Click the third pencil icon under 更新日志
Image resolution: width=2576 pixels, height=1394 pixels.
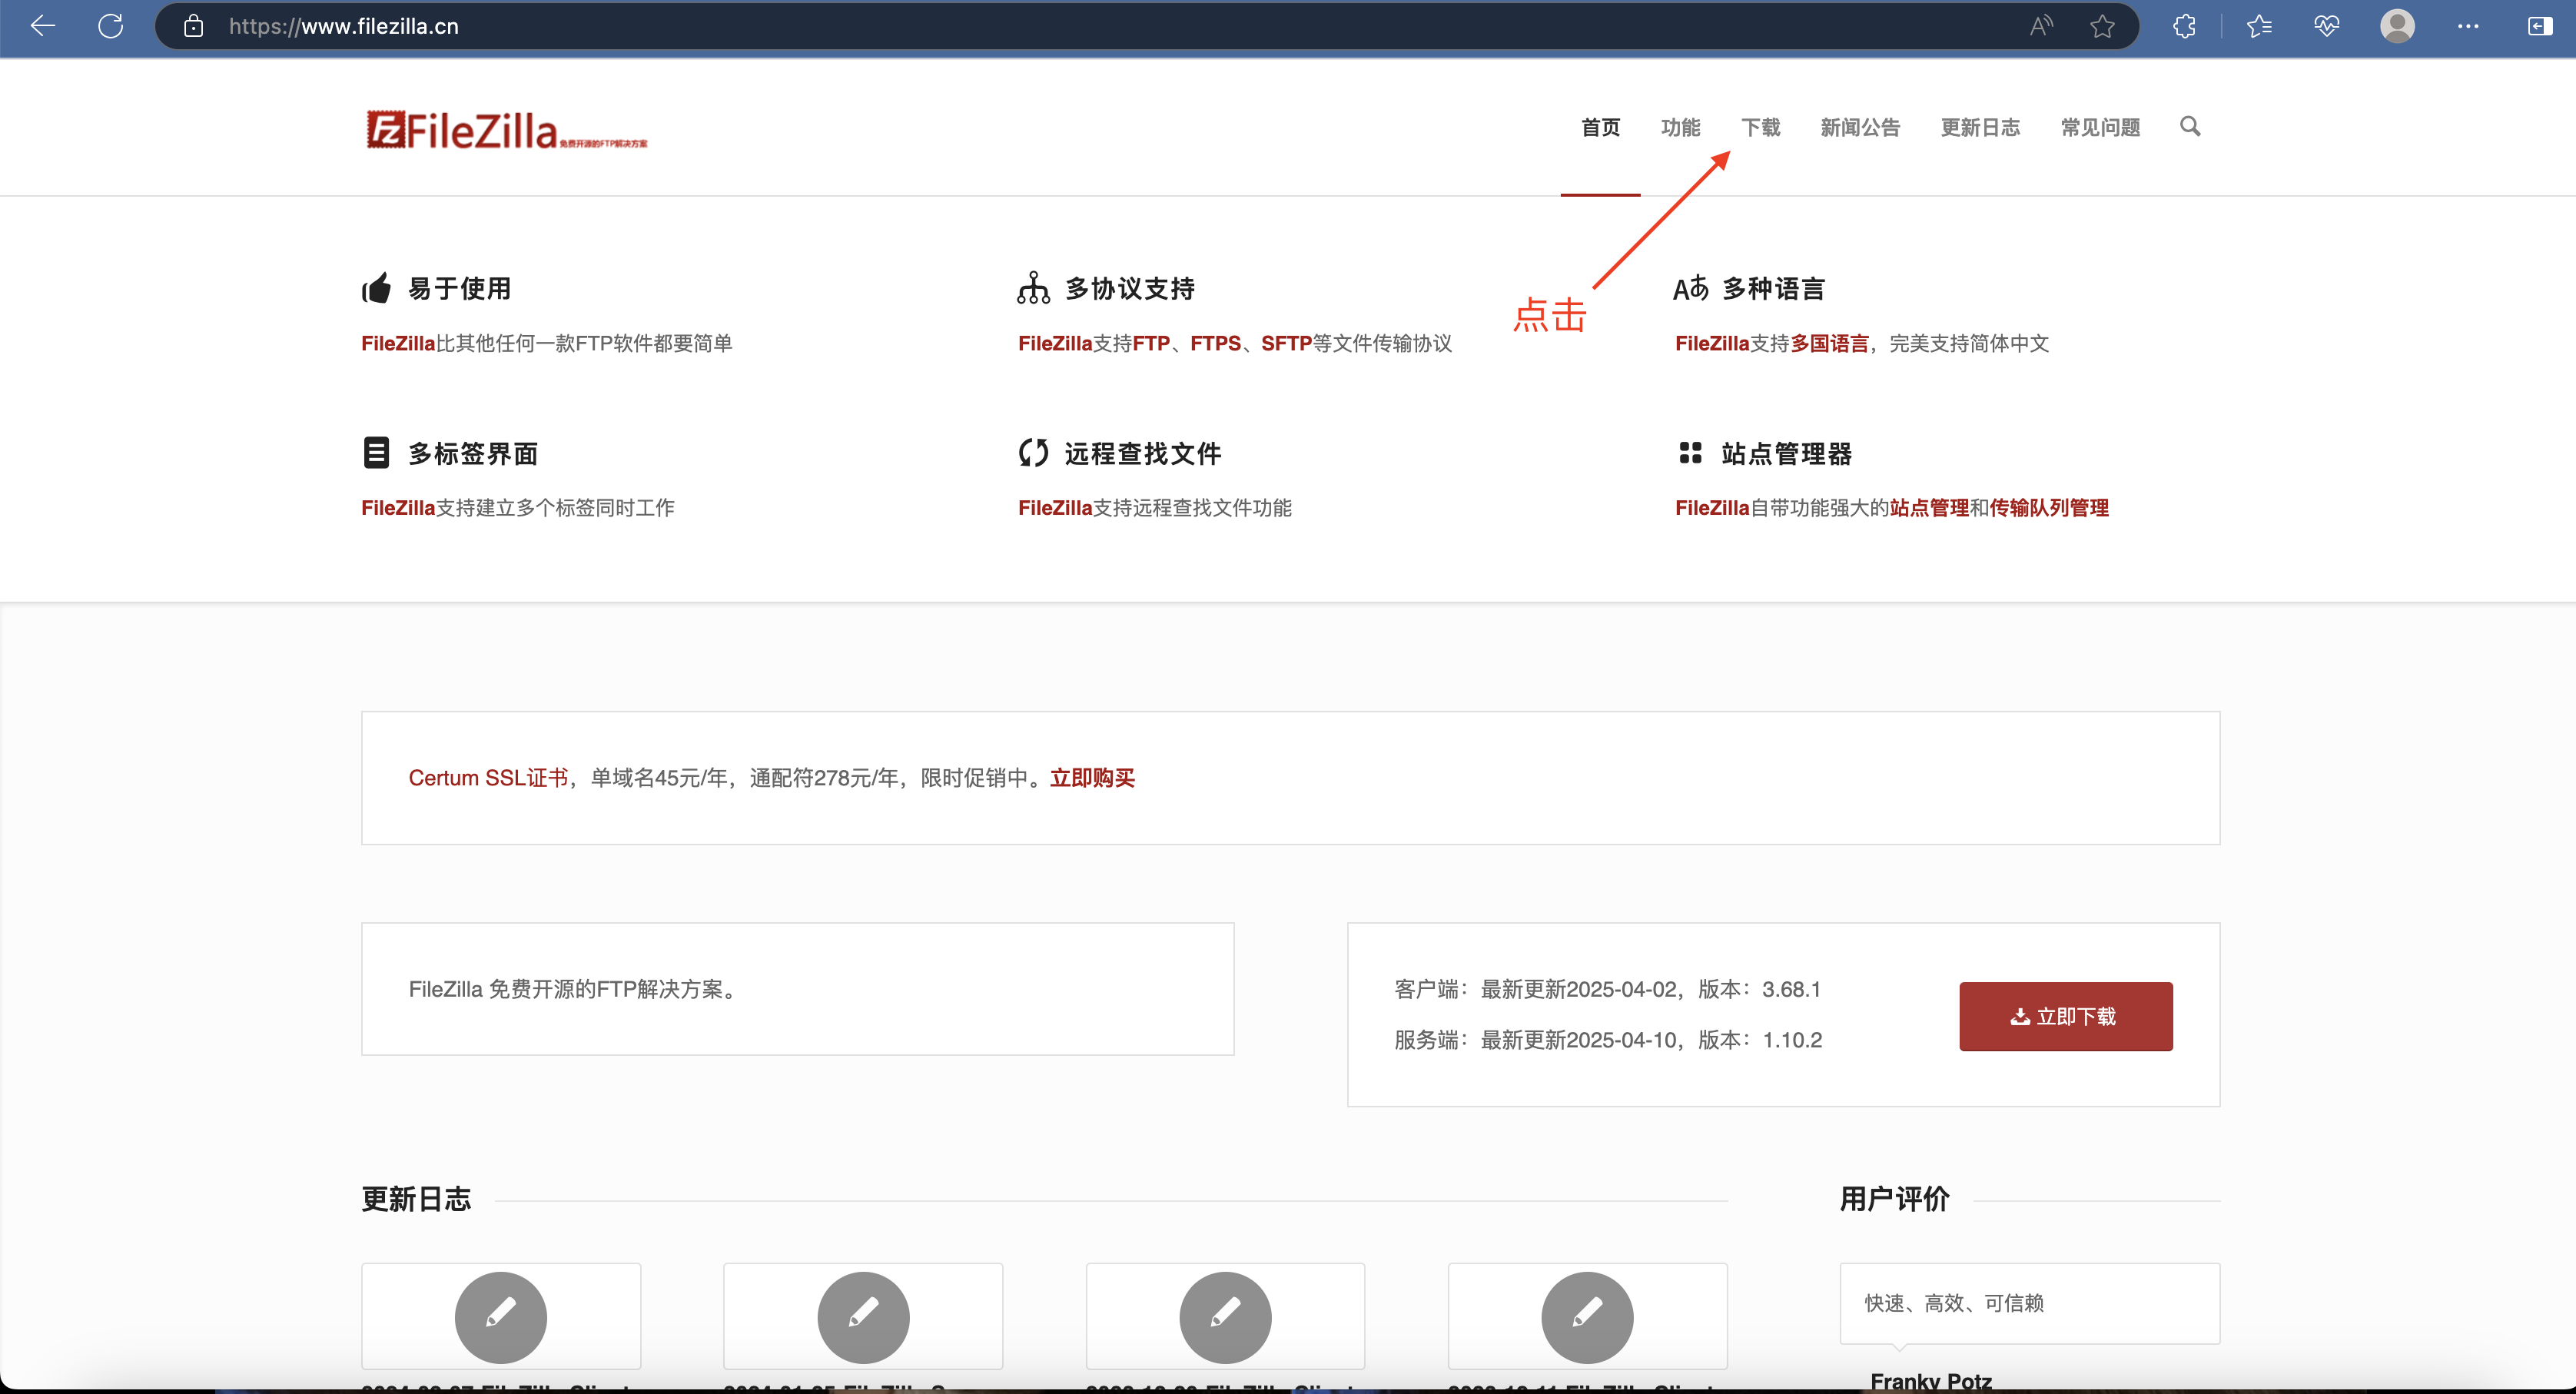point(1225,1317)
